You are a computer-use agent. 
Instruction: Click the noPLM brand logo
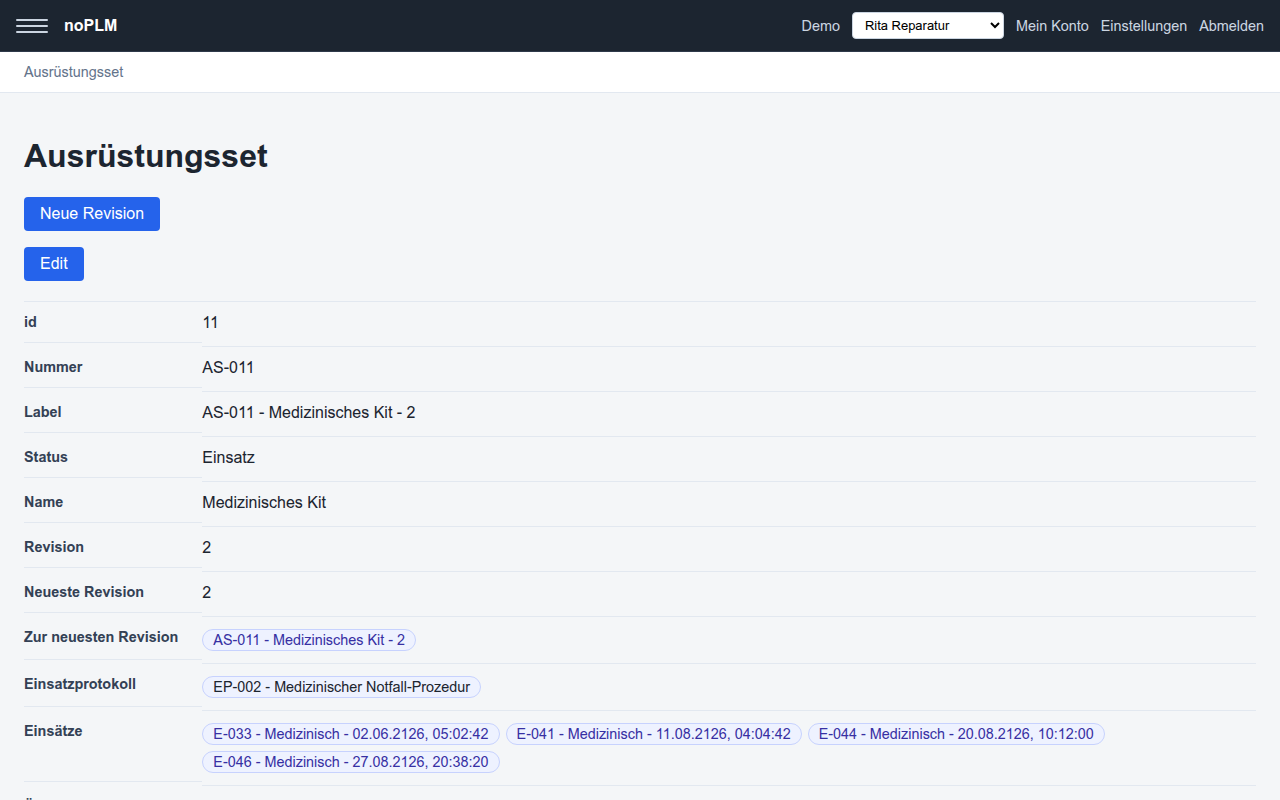[90, 26]
